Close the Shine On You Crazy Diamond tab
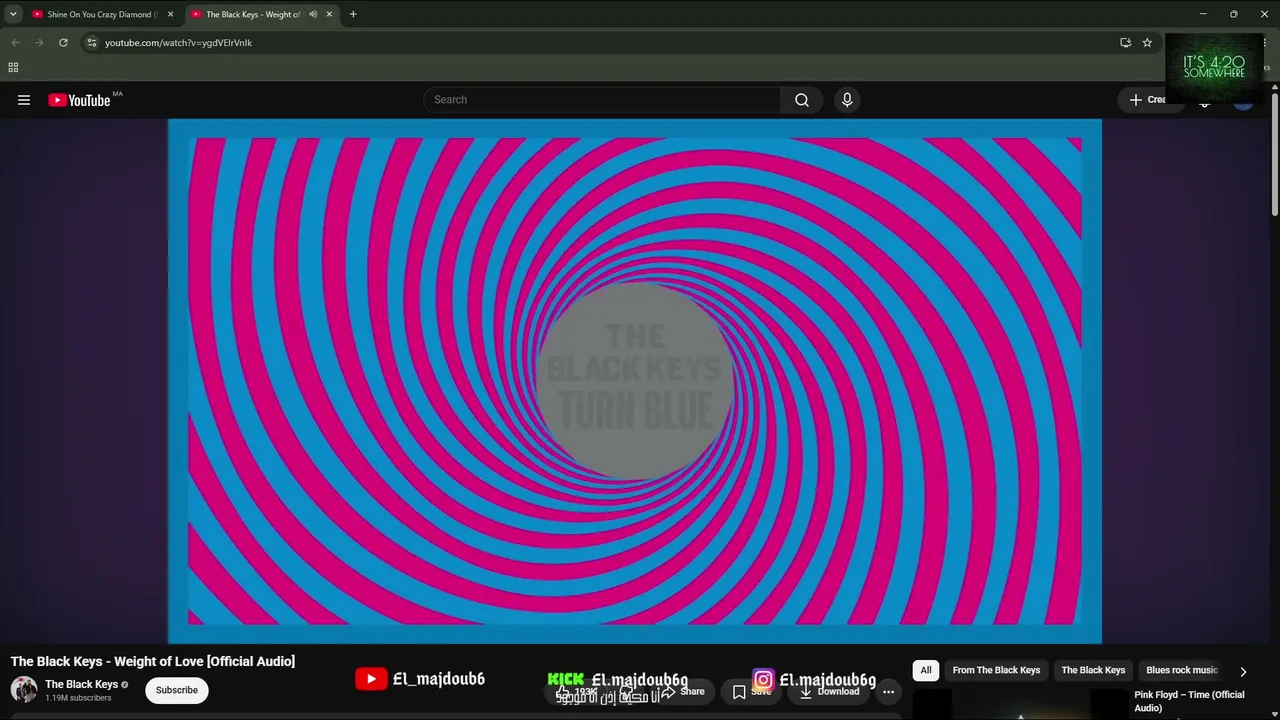The image size is (1280, 720). click(170, 14)
